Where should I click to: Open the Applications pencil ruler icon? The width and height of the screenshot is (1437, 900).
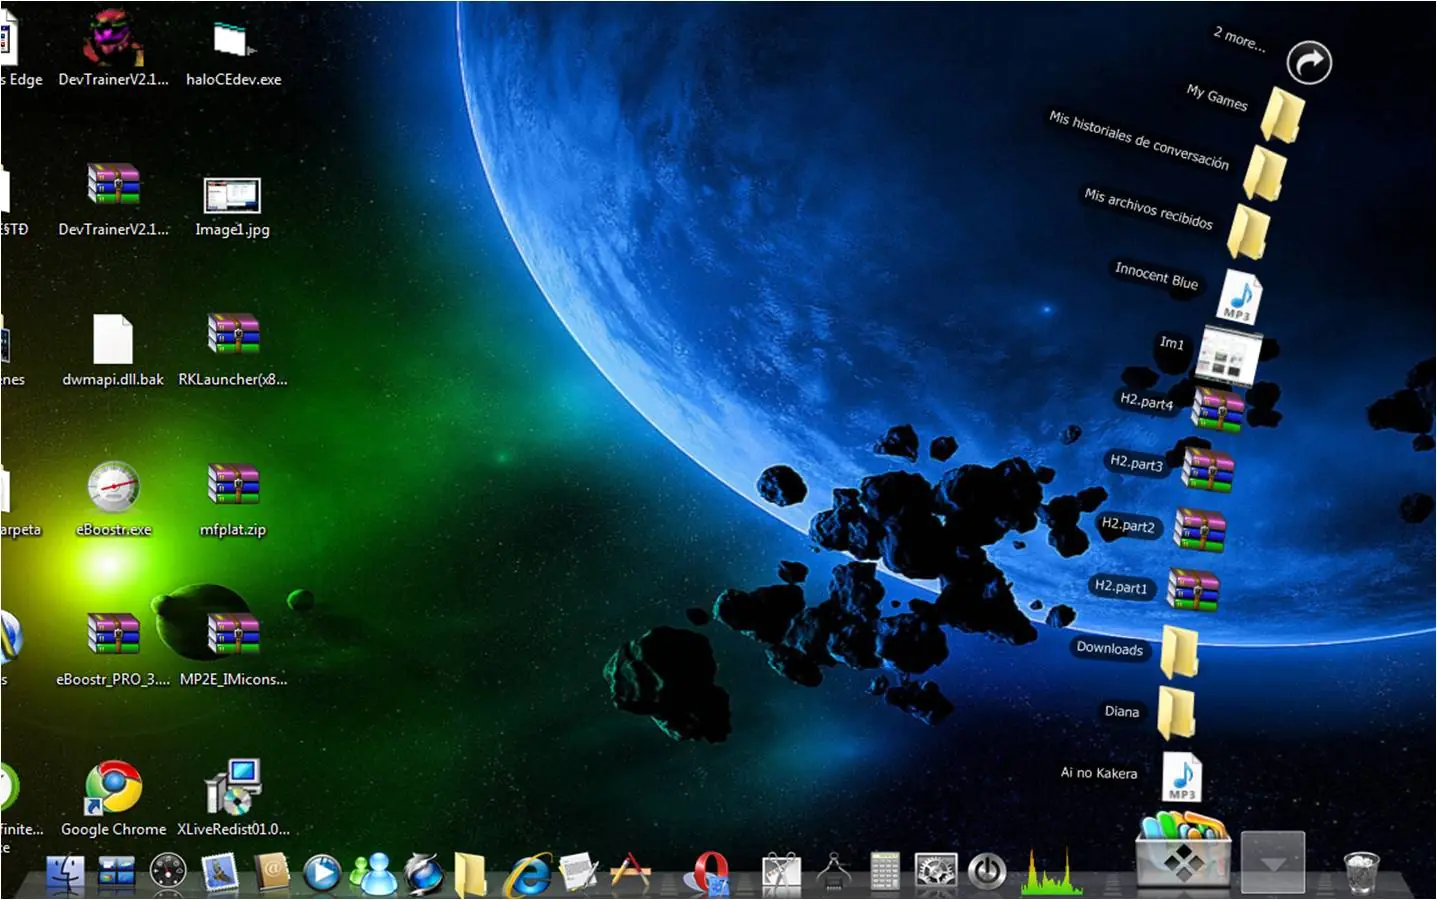tap(630, 872)
